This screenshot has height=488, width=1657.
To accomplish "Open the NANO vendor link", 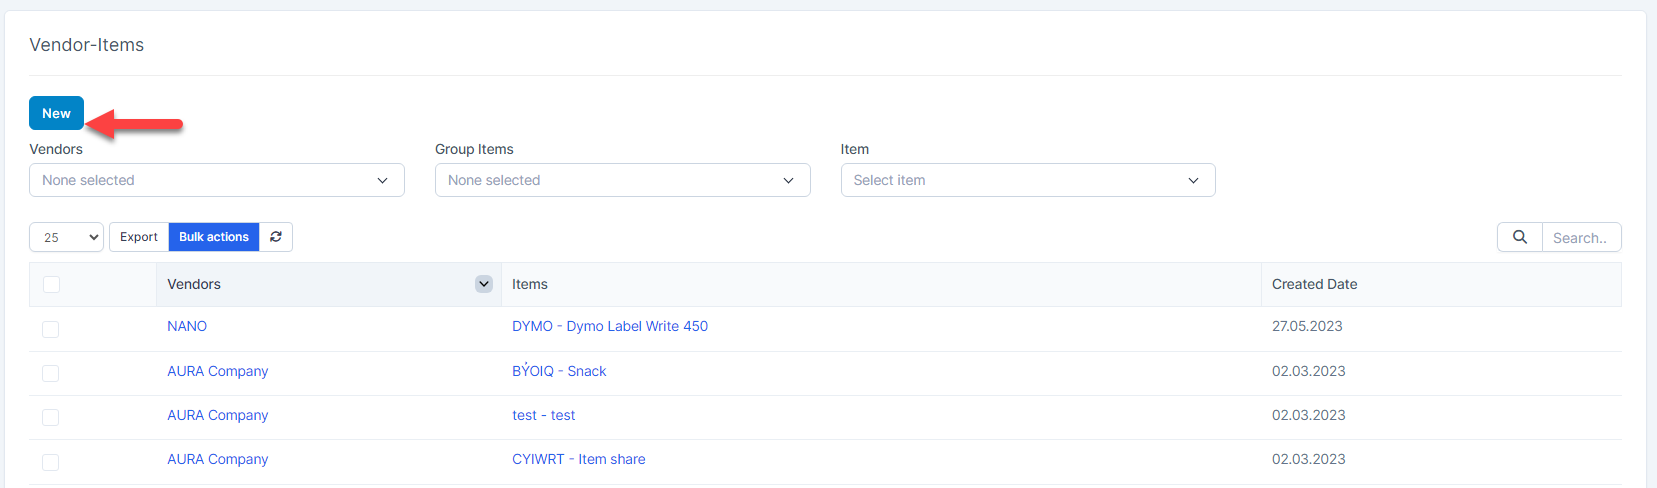I will (x=187, y=326).
